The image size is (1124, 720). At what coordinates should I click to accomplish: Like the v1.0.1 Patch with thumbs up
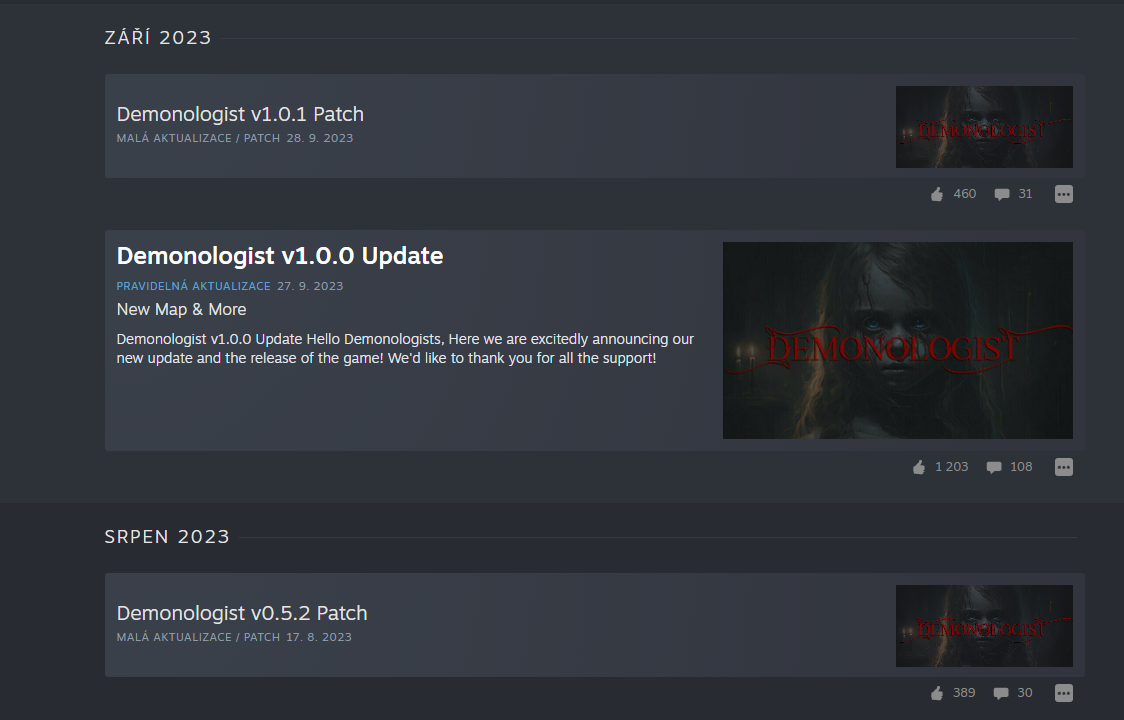click(937, 194)
